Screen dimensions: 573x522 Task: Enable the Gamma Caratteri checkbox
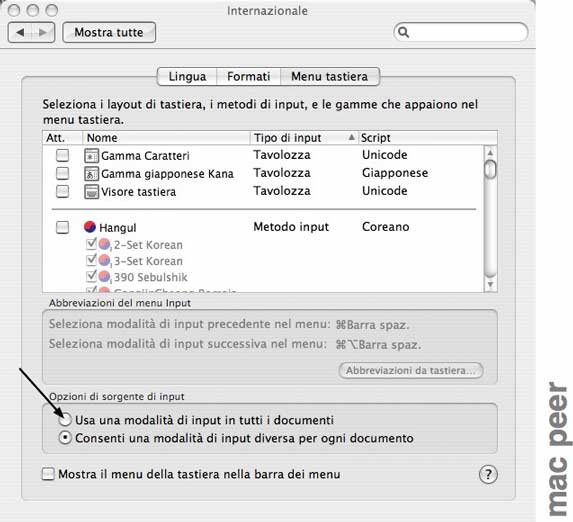[62, 155]
